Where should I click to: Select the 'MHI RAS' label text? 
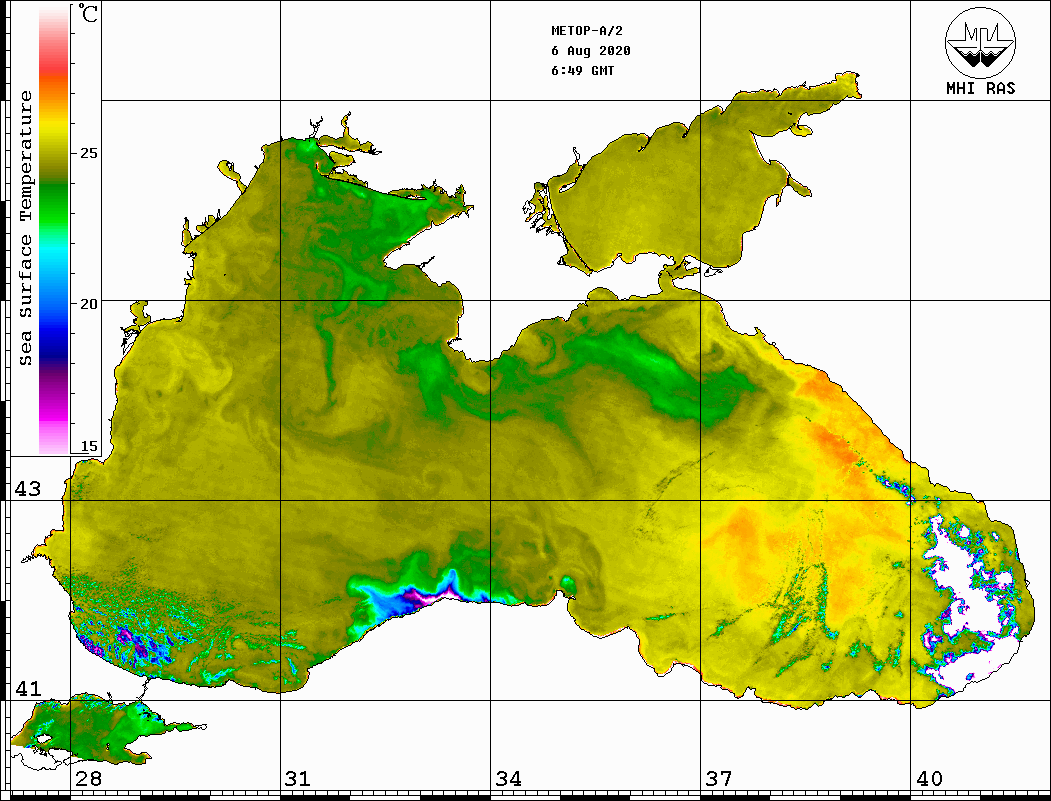980,88
